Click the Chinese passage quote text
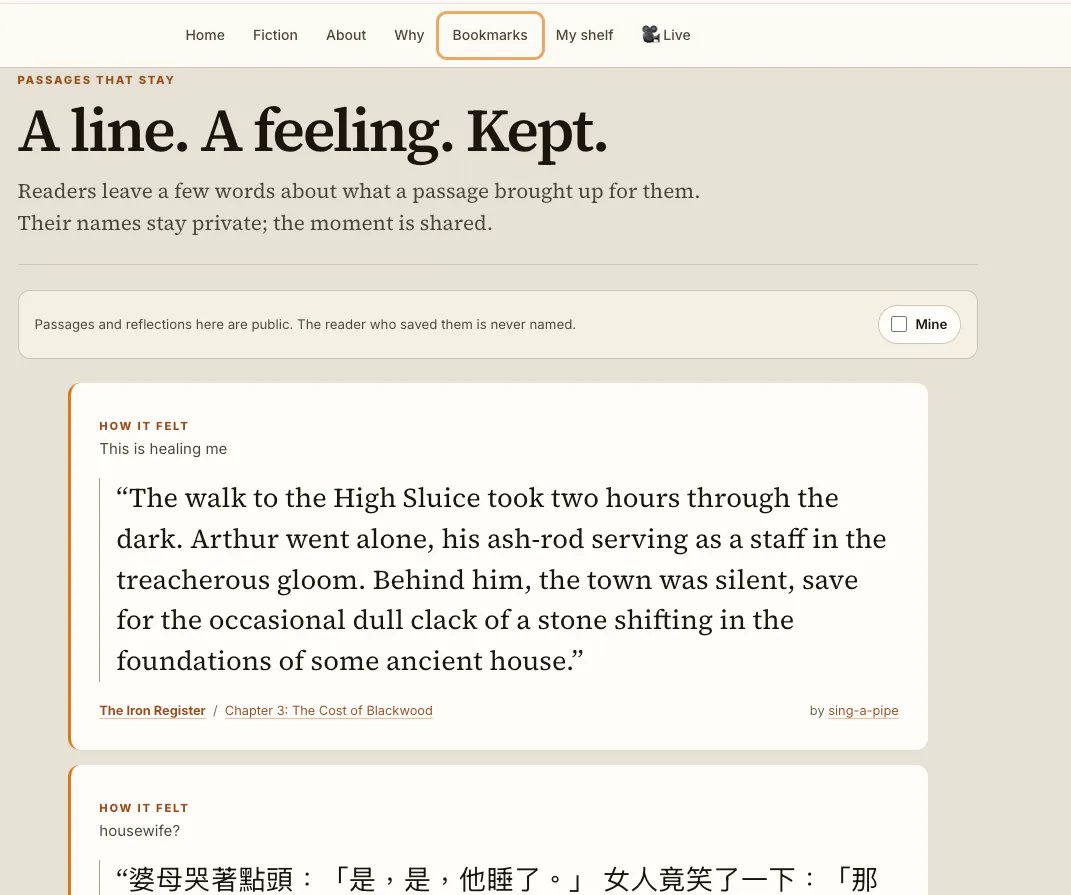This screenshot has height=895, width=1071. tap(497, 879)
